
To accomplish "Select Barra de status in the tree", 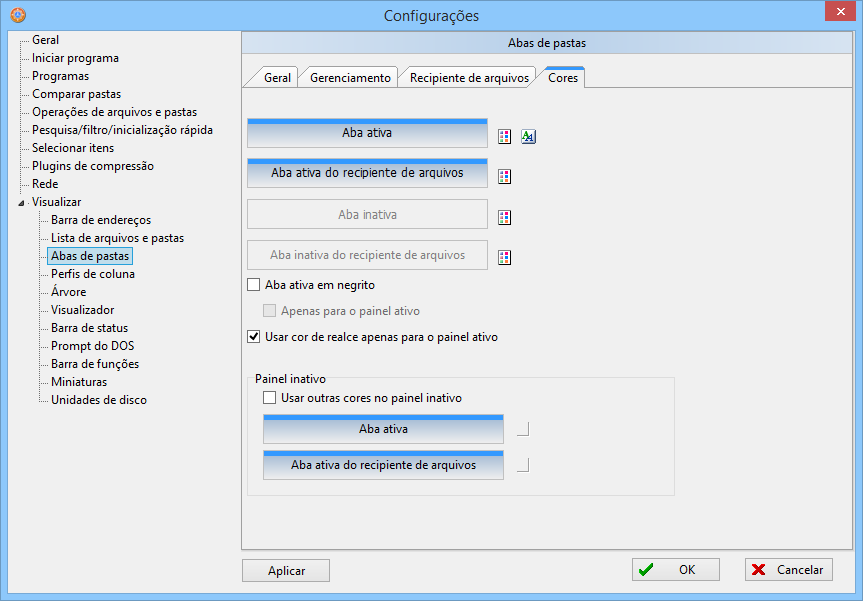I will click(x=89, y=328).
